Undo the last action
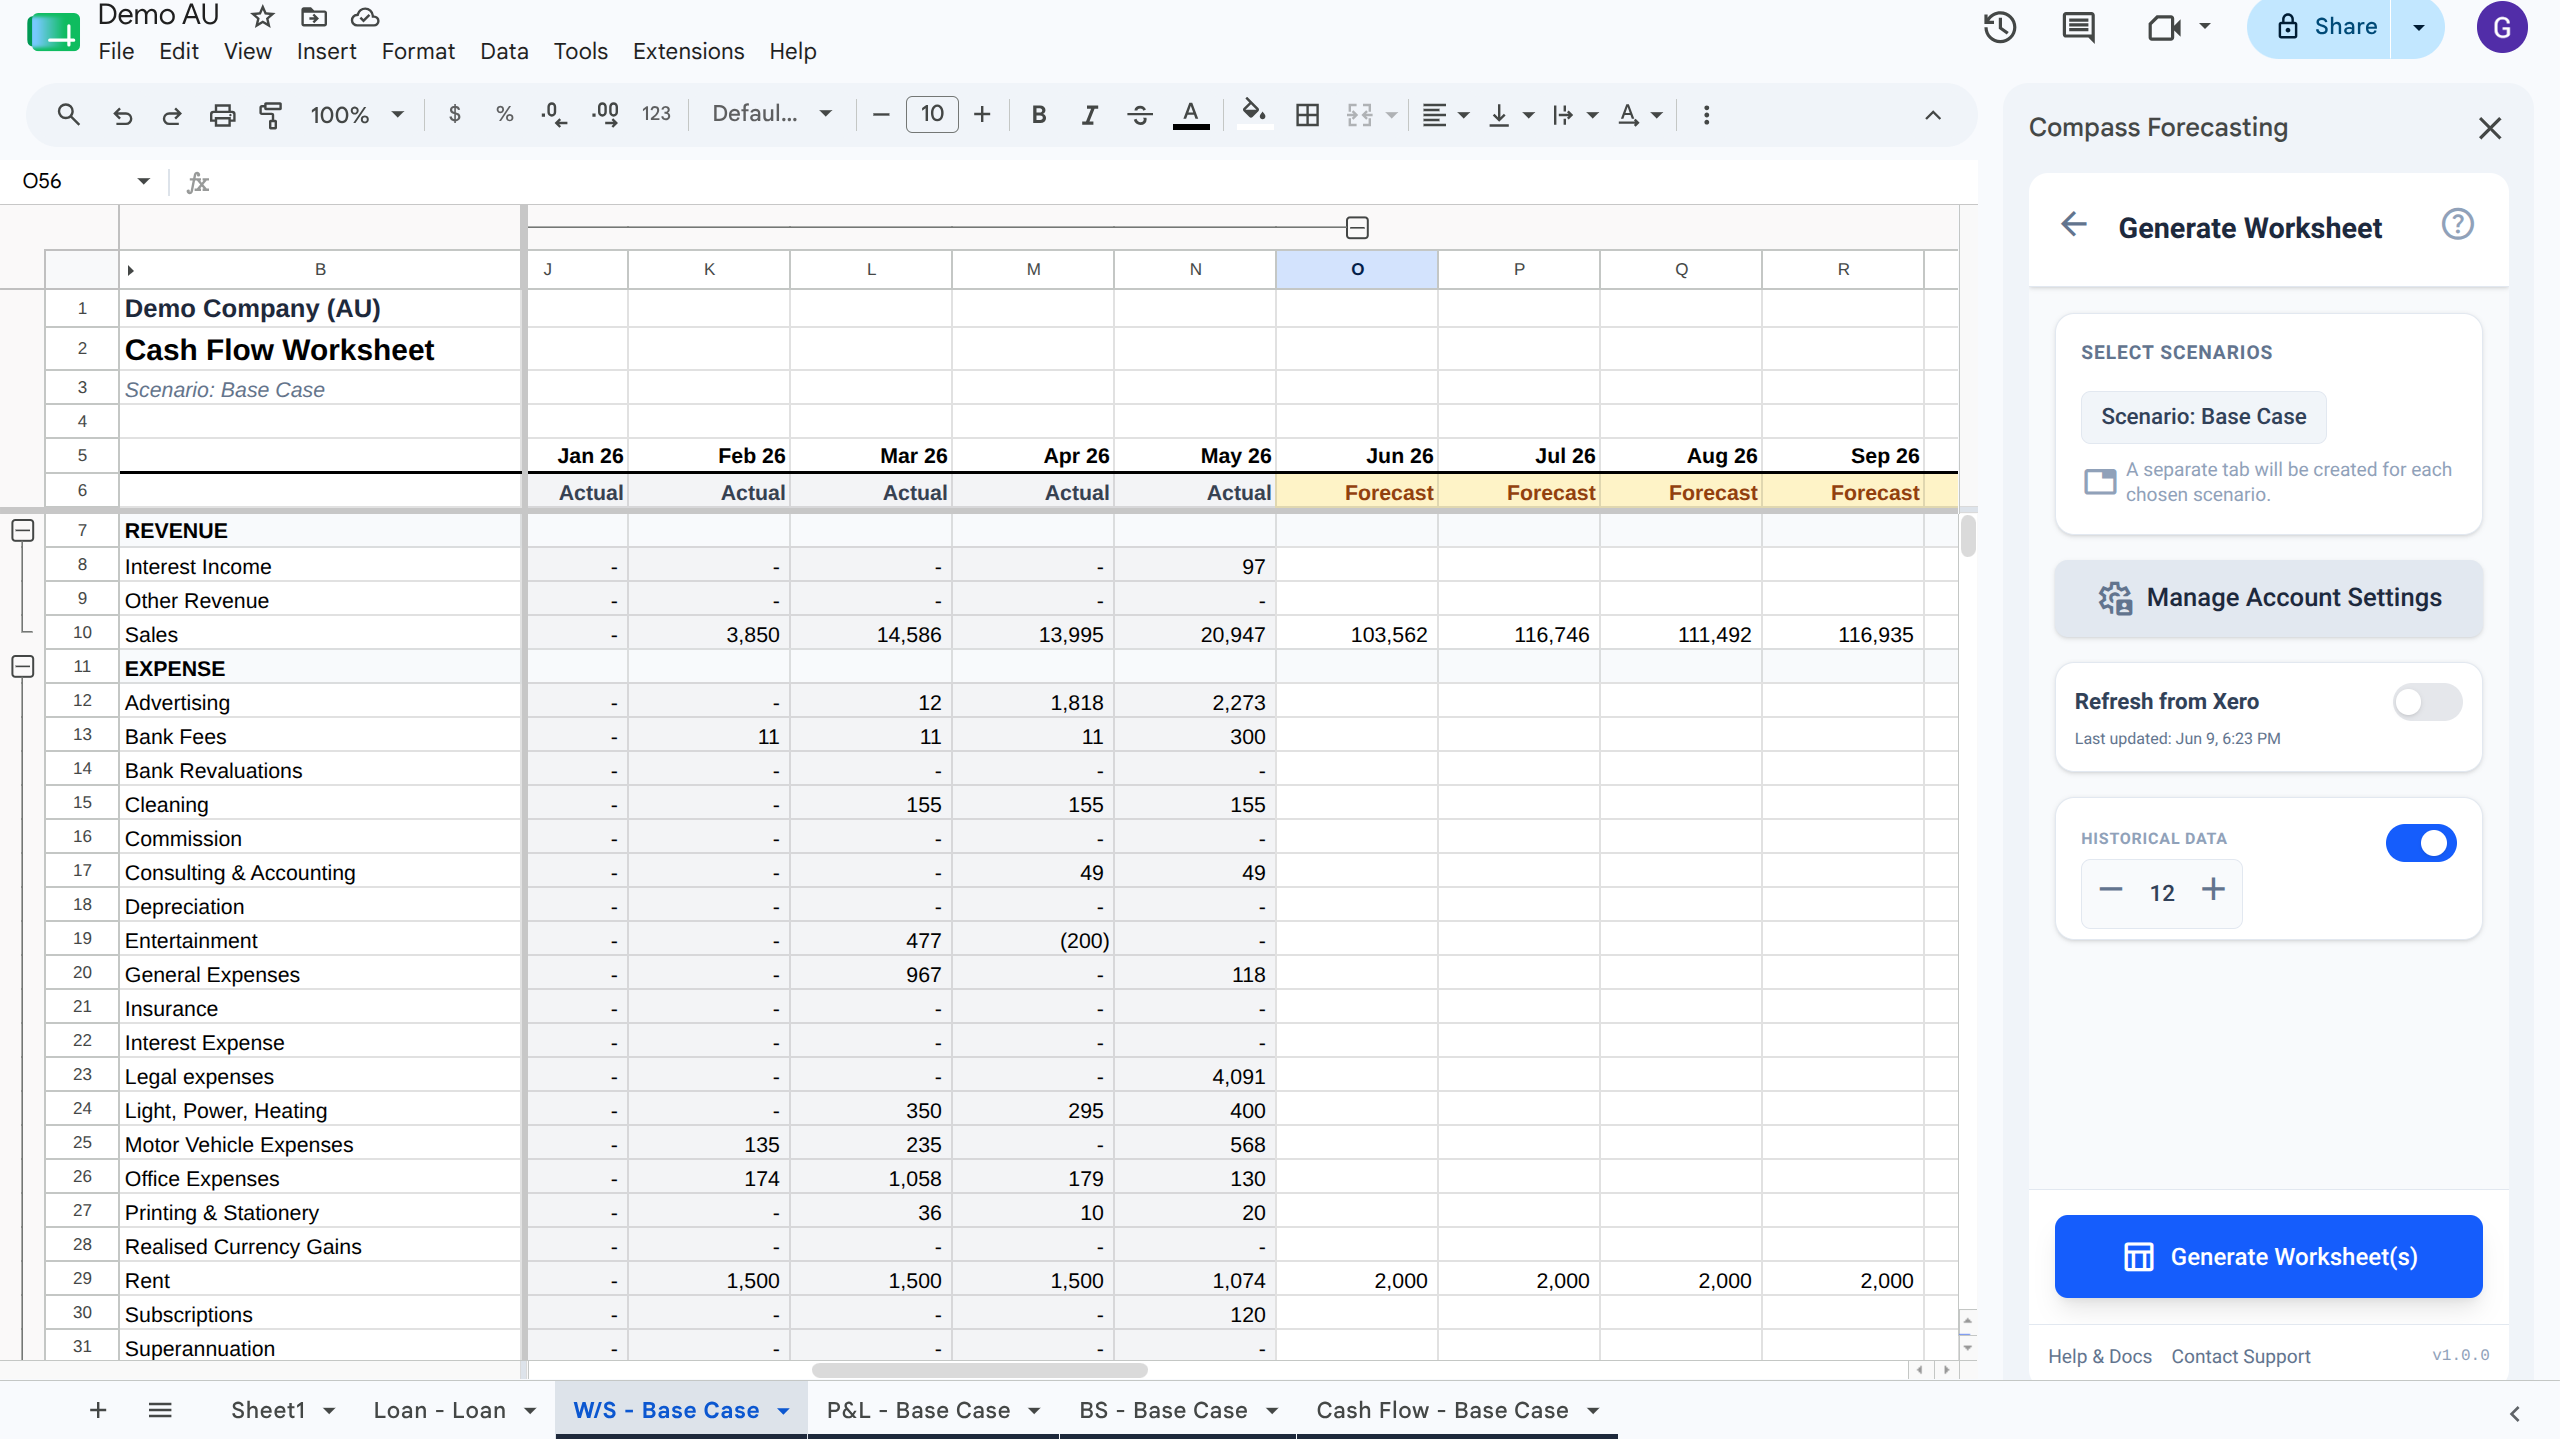This screenshot has width=2560, height=1440. pyautogui.click(x=122, y=115)
